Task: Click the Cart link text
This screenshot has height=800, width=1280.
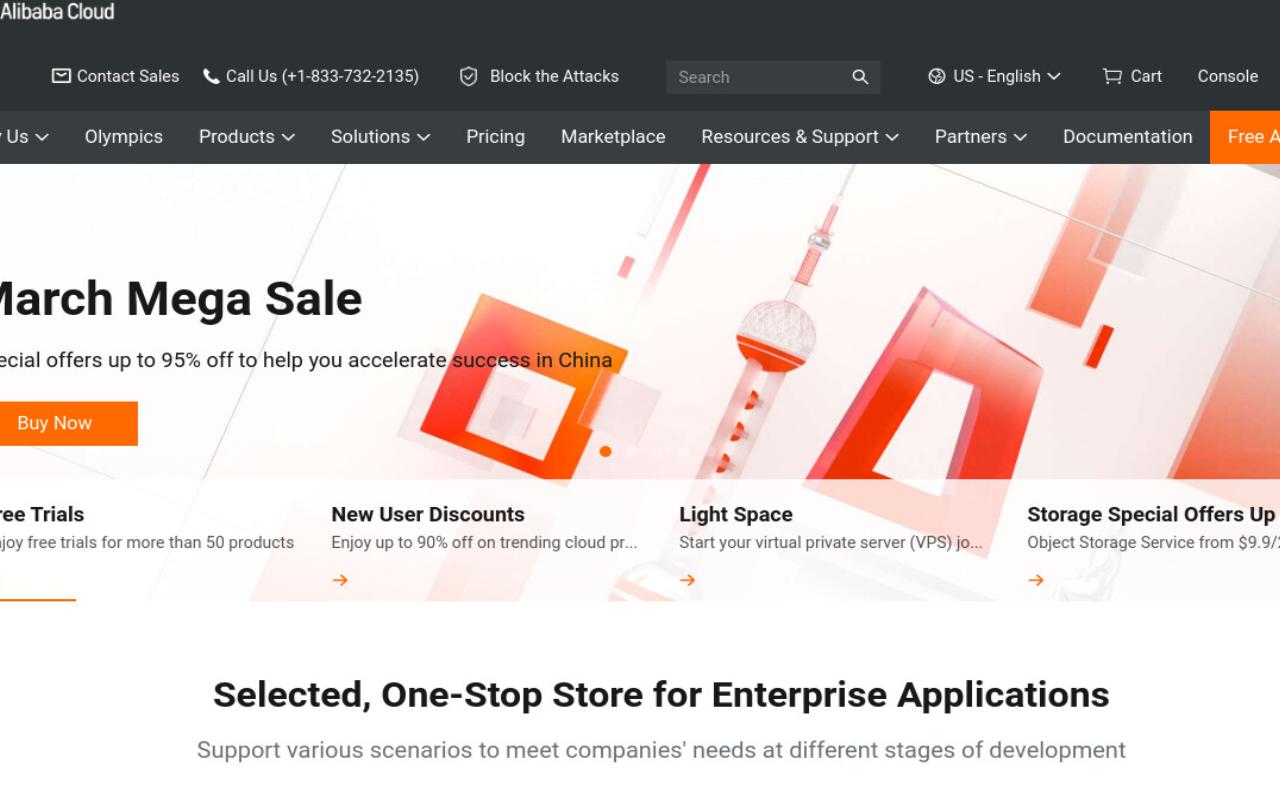Action: [1146, 76]
